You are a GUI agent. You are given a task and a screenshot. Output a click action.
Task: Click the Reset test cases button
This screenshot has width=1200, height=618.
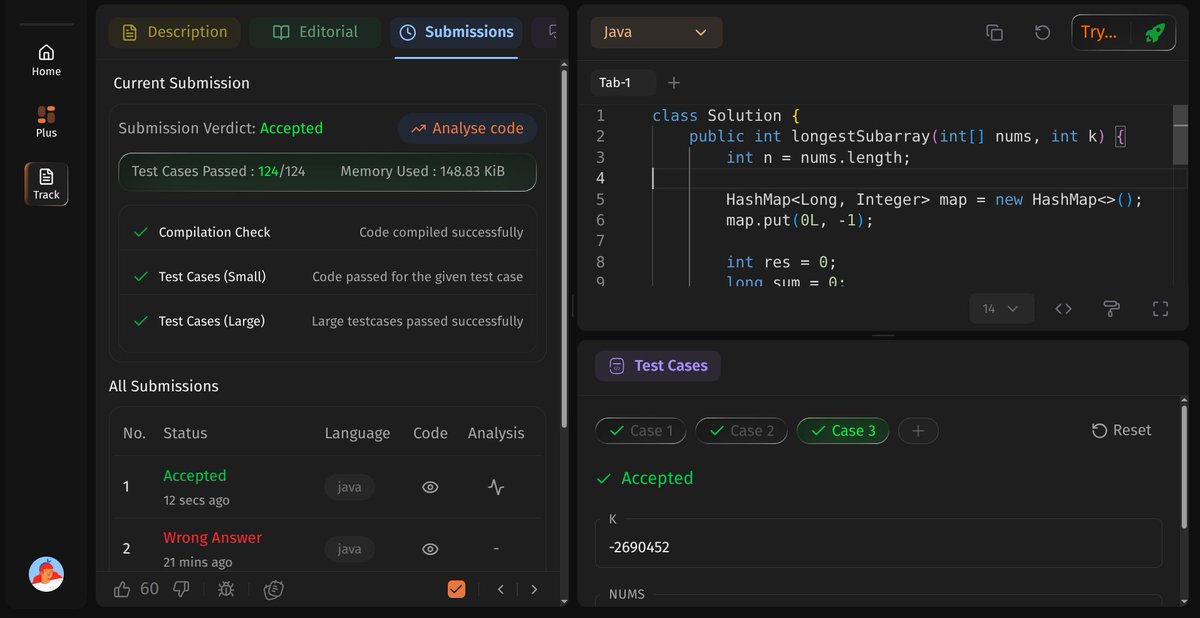tap(1121, 430)
